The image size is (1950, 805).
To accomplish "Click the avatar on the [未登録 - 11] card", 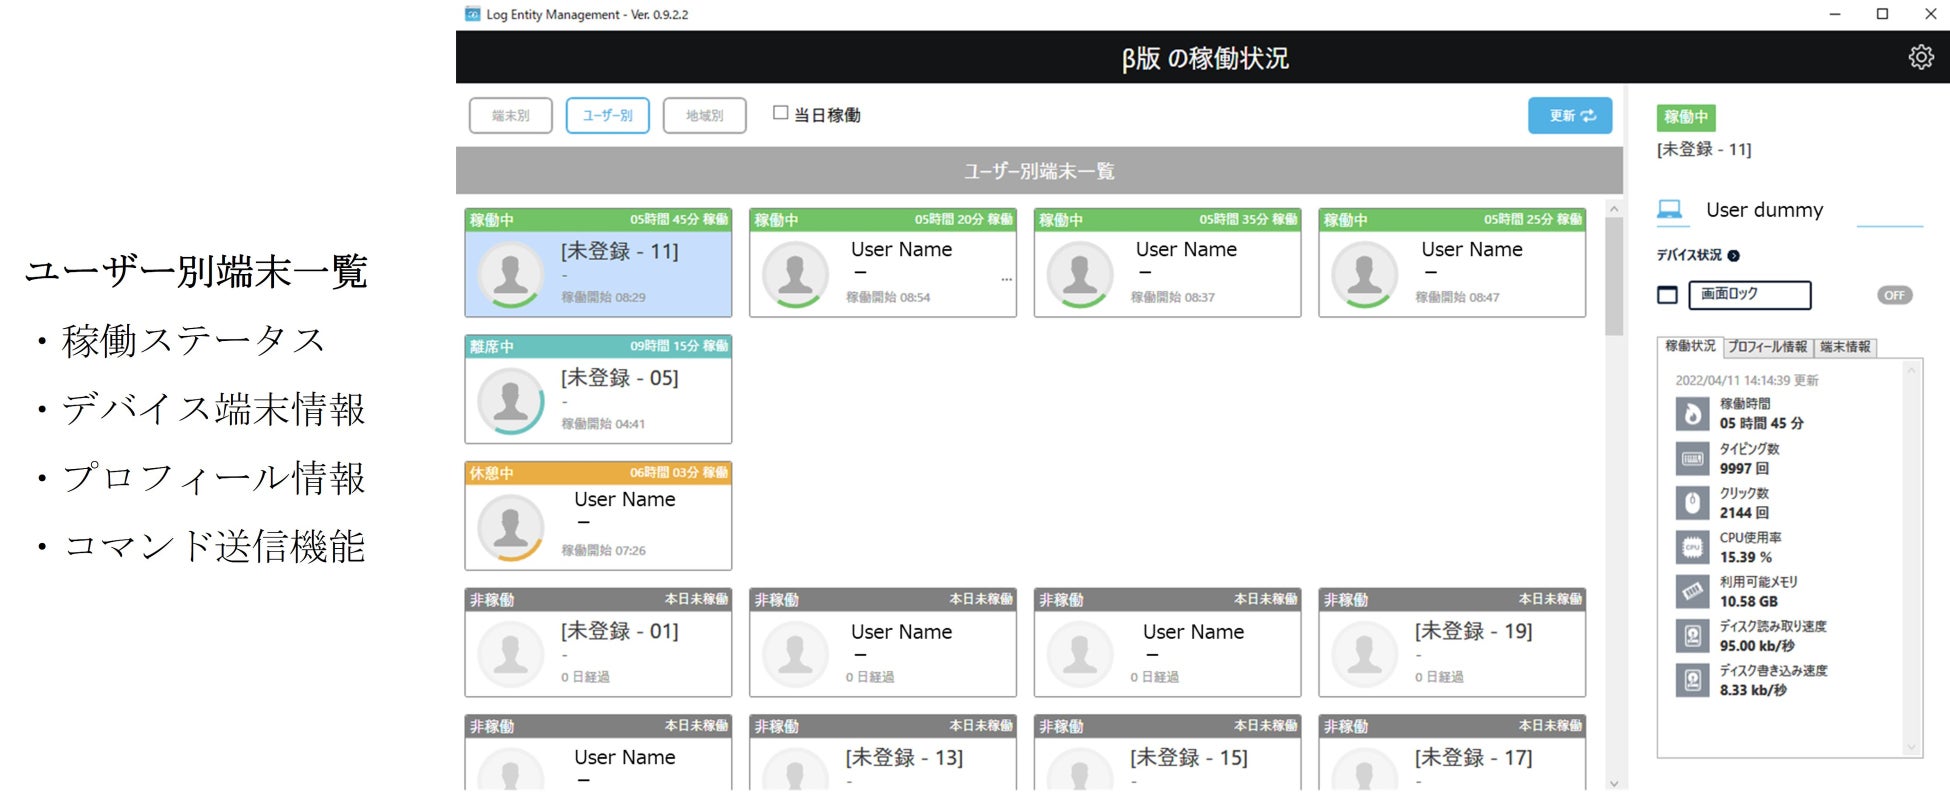I will pyautogui.click(x=511, y=273).
